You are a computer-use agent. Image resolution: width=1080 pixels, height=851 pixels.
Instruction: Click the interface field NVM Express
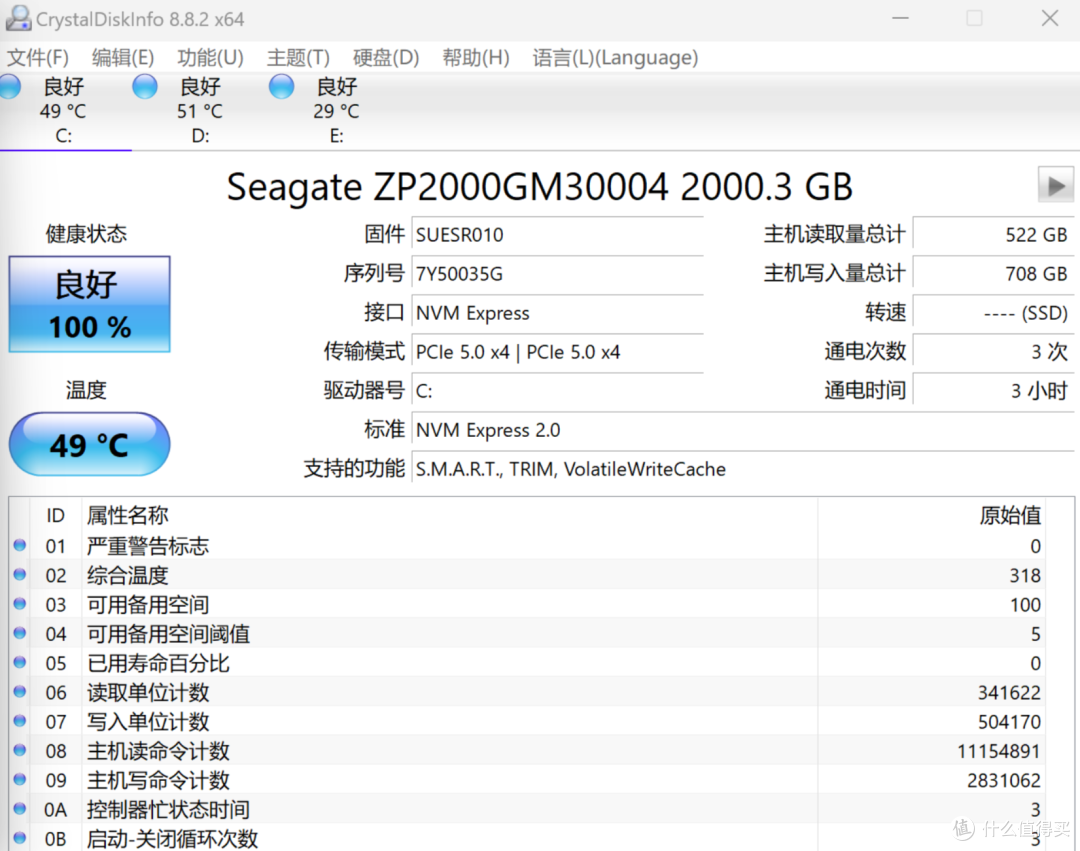coord(557,313)
